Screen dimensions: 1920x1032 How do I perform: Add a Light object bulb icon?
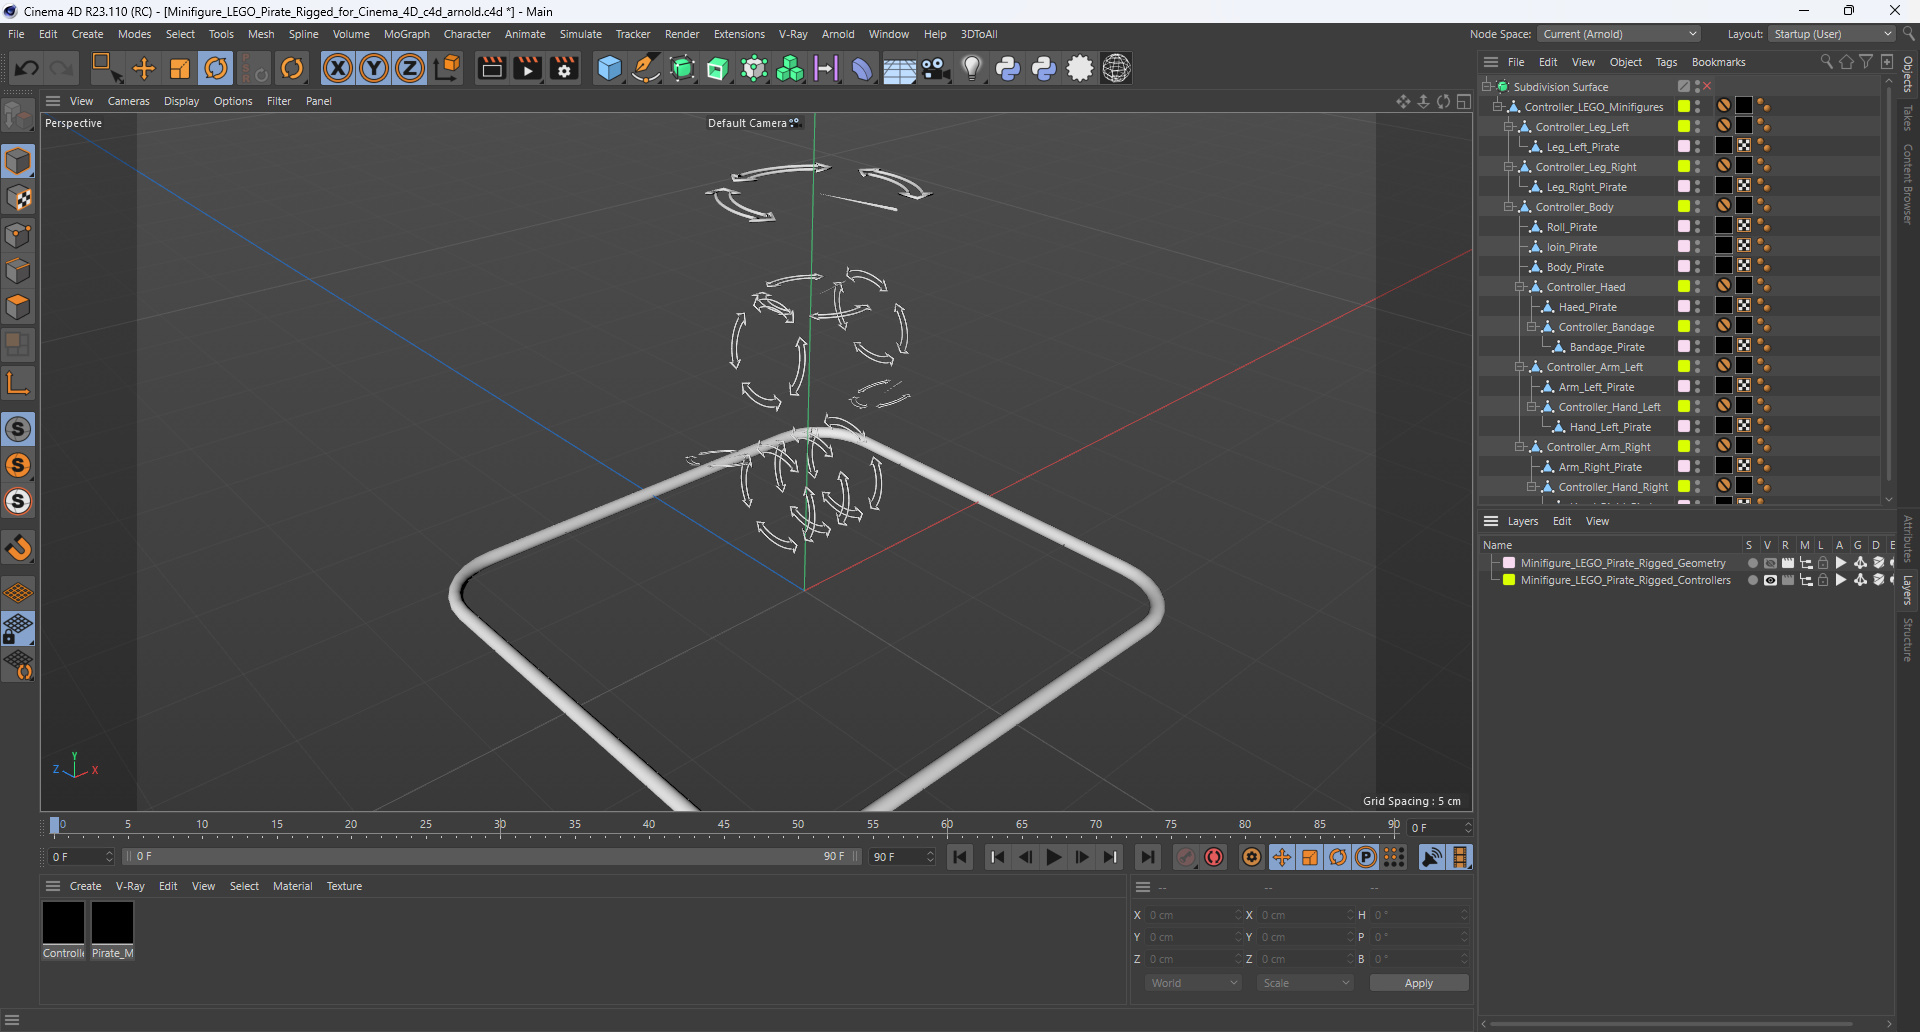coord(971,68)
